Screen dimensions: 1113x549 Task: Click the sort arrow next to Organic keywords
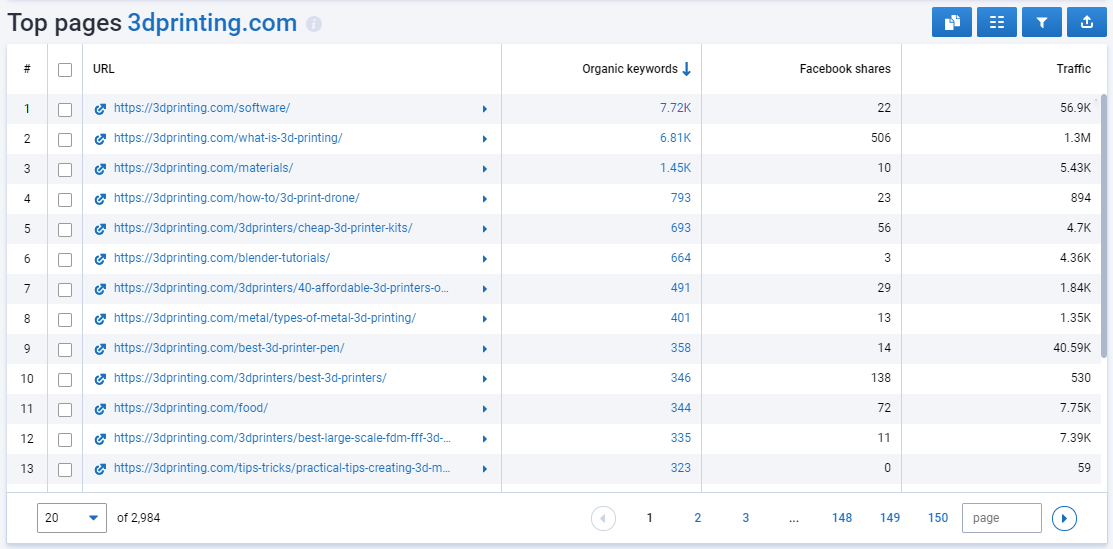[686, 69]
